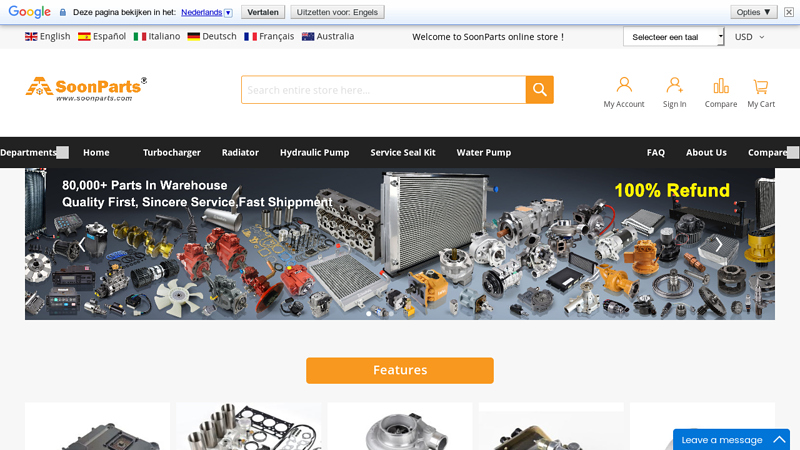Screen dimensions: 800x450
Task: Open My Account icon
Action: tap(624, 85)
